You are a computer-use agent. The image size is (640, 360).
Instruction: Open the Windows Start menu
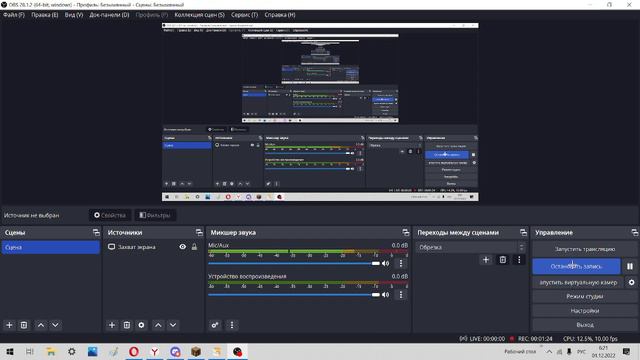tap(9, 351)
